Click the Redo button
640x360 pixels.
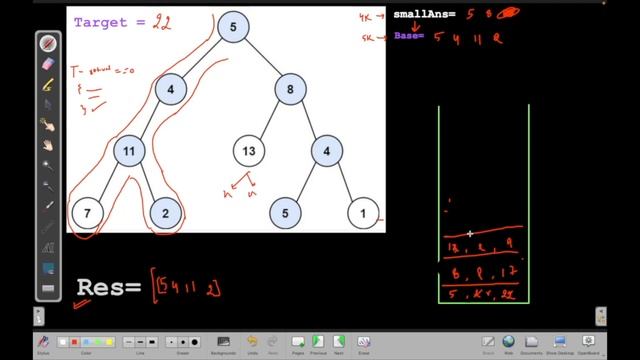coord(272,344)
